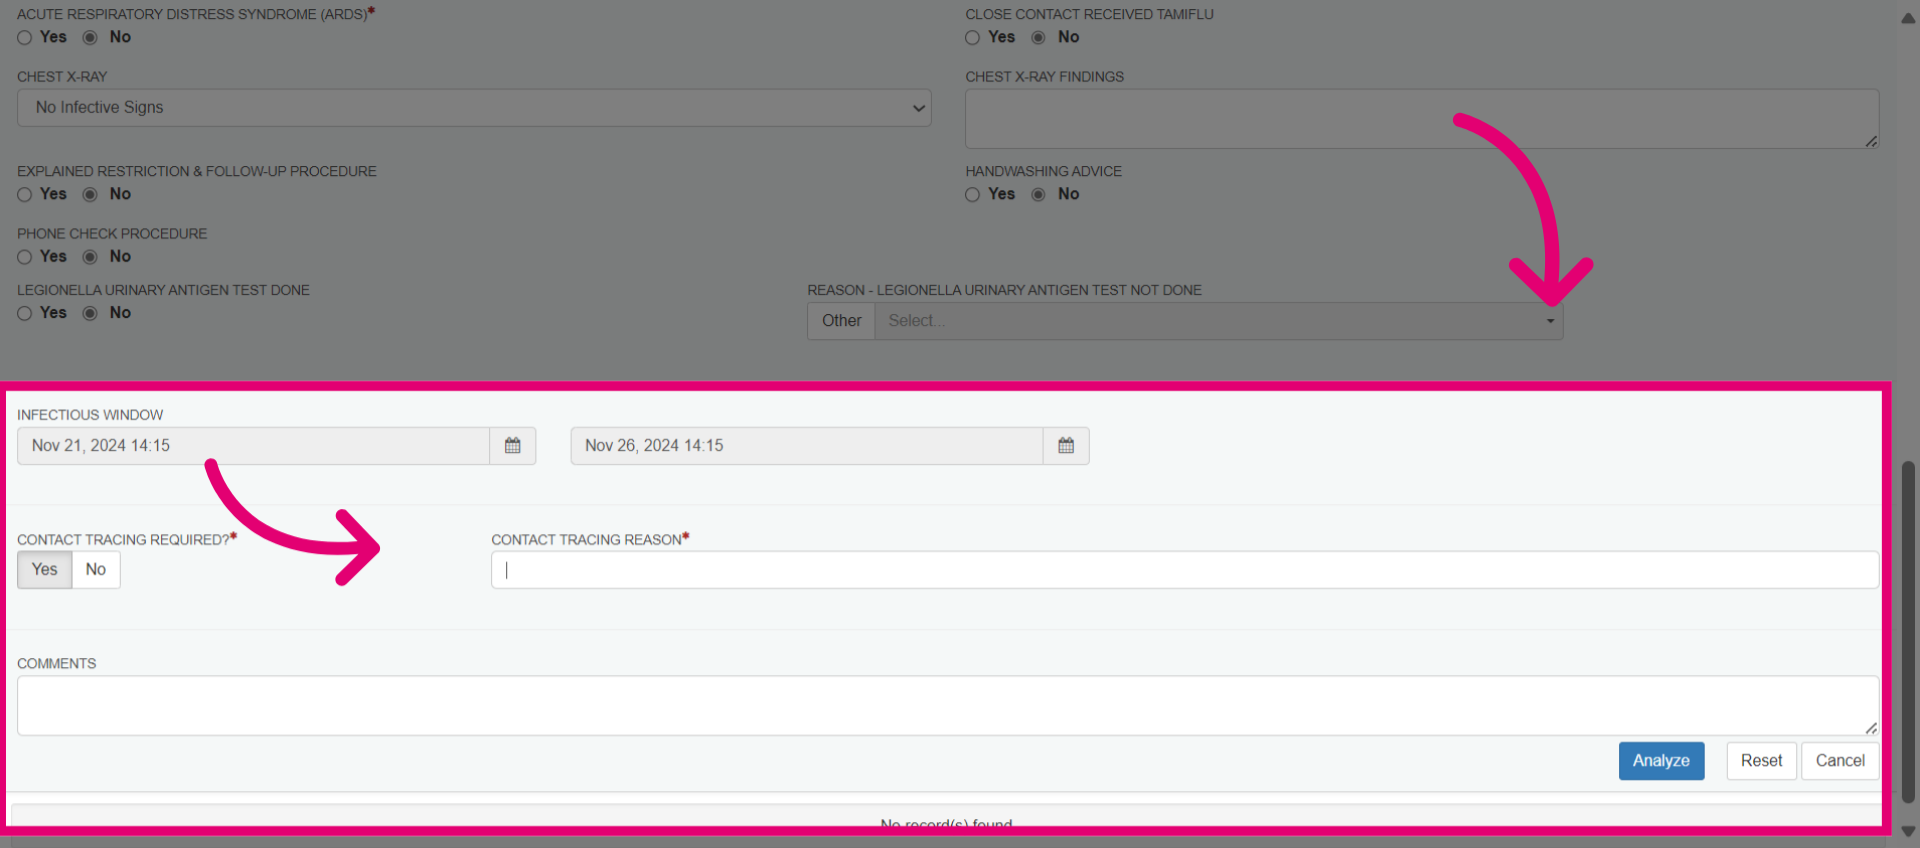1920x848 pixels.
Task: Click the infectious window end date field
Action: pos(807,446)
